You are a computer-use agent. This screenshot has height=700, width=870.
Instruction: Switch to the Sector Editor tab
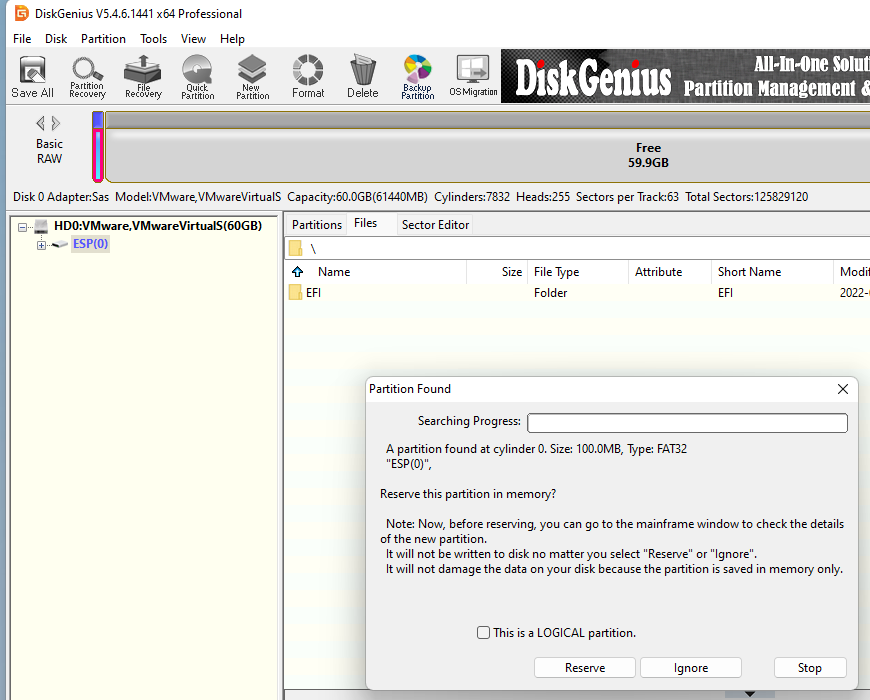tap(435, 225)
